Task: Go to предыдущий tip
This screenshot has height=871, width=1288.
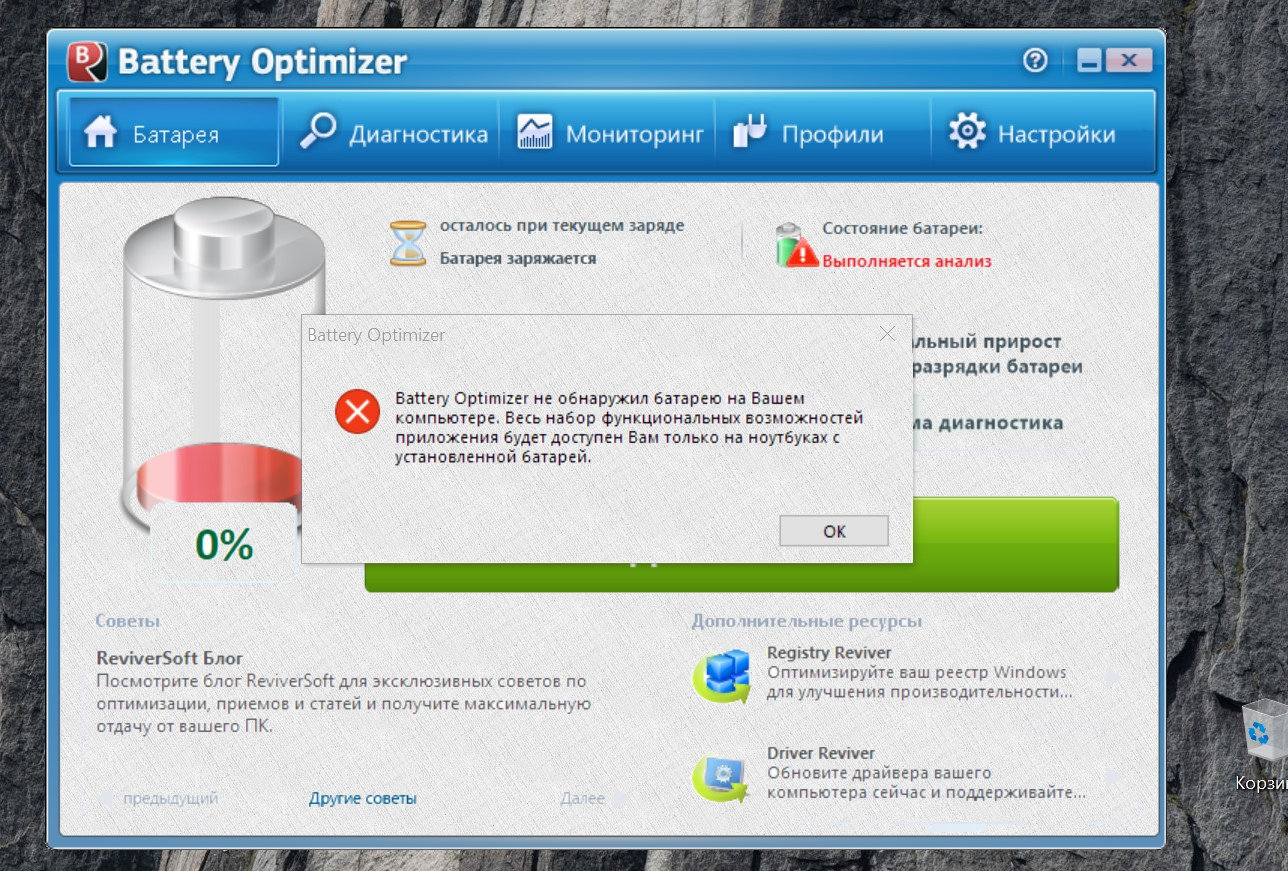Action: (170, 798)
